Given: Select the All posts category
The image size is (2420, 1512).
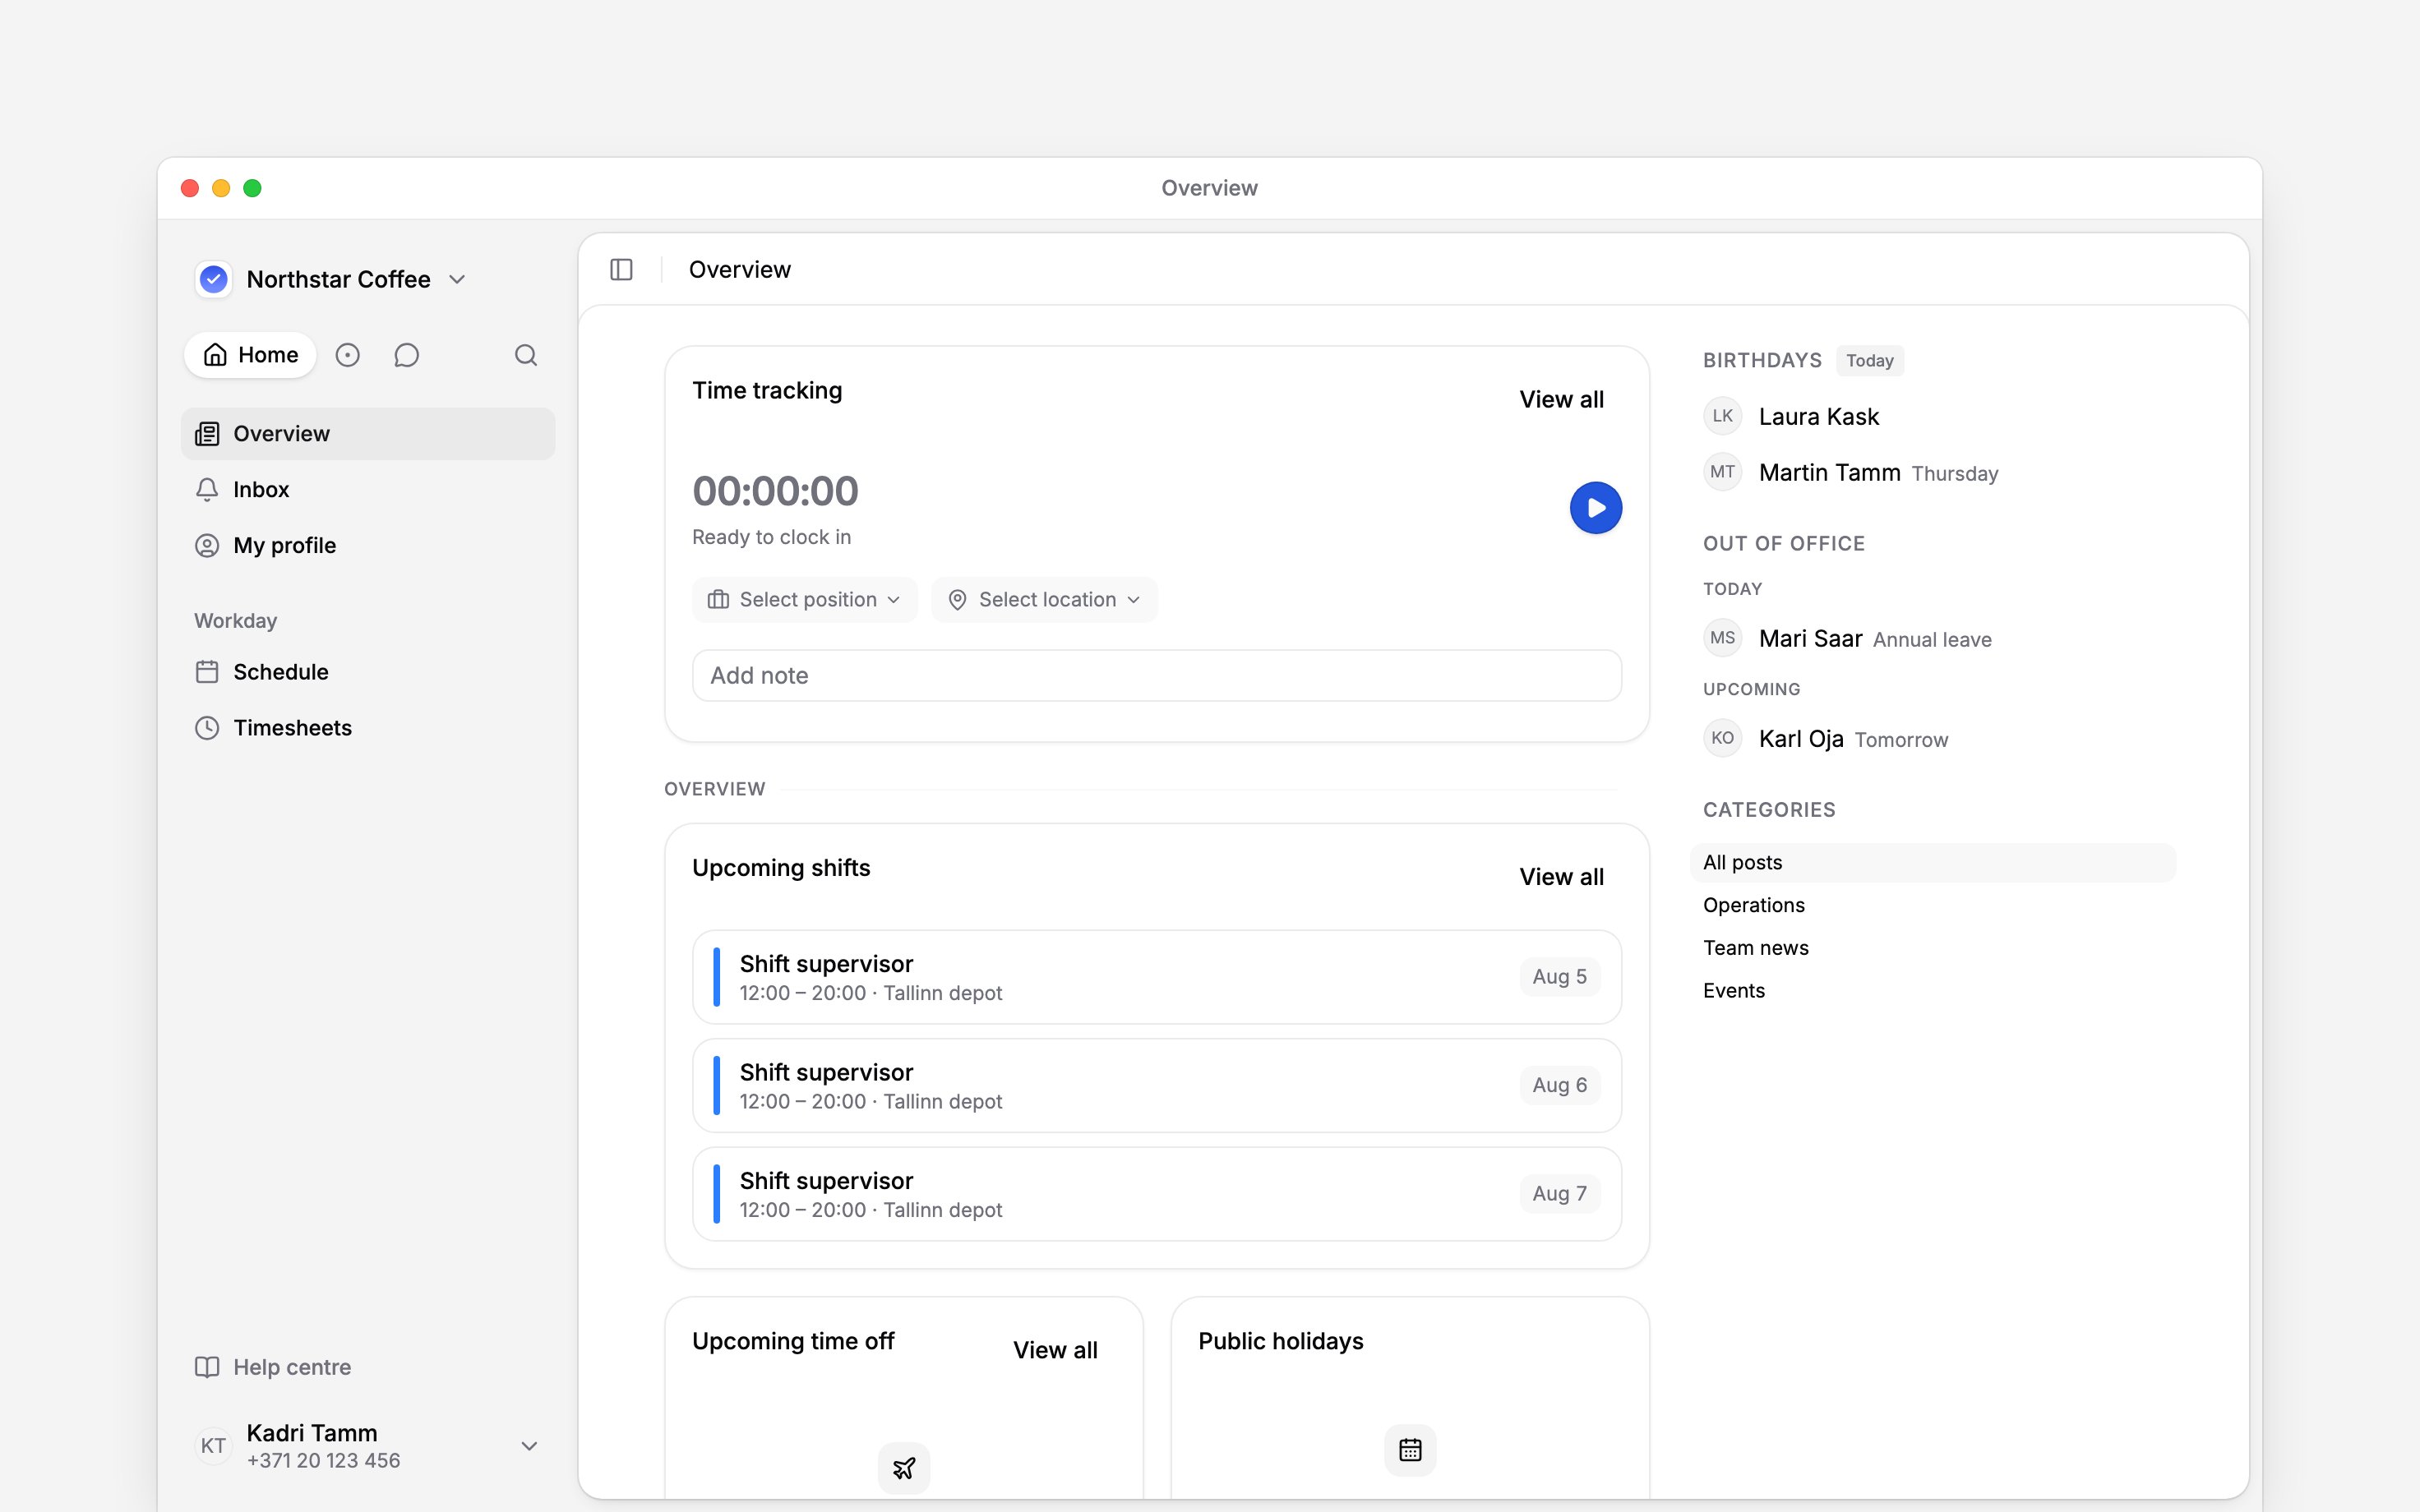Looking at the screenshot, I should (1932, 863).
